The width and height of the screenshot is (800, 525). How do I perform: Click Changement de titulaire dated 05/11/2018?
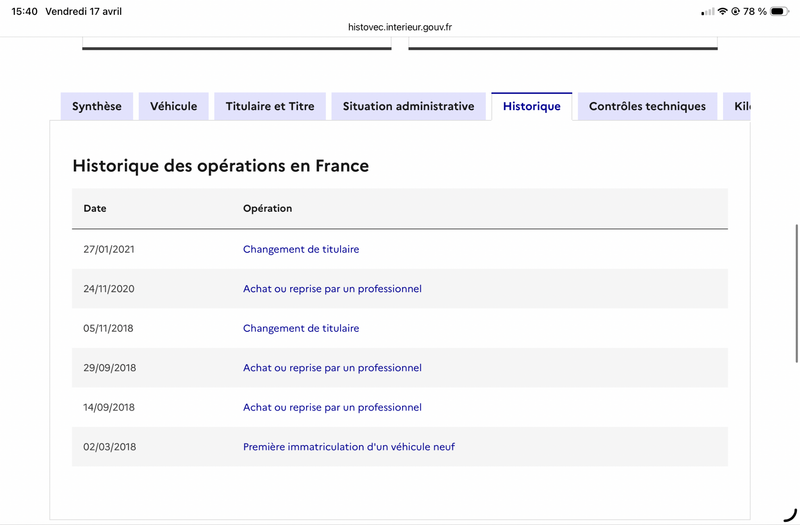301,328
